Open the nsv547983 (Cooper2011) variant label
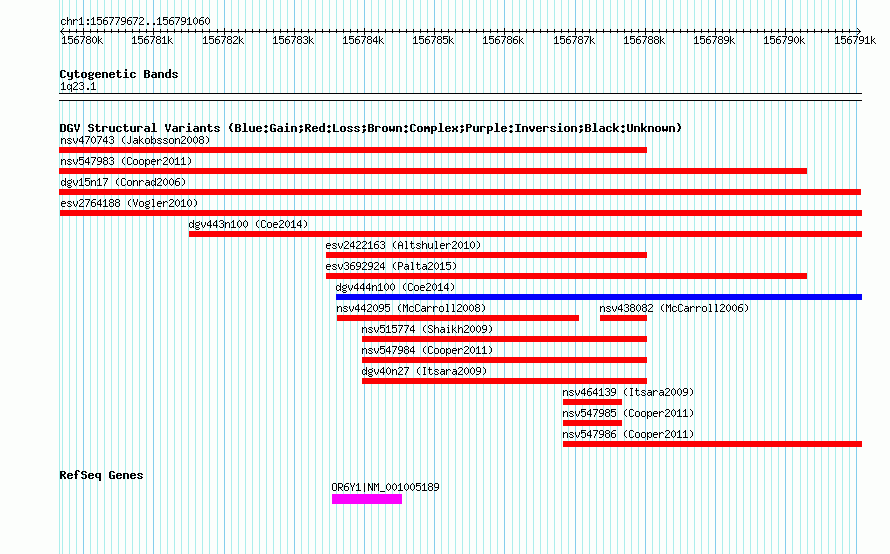890x554 pixels. (126, 161)
